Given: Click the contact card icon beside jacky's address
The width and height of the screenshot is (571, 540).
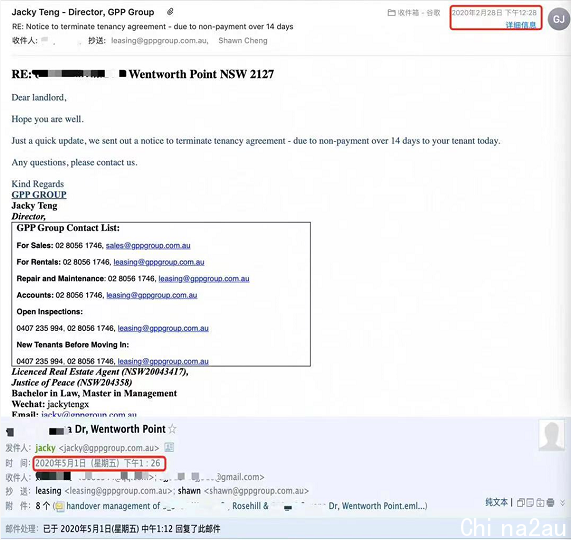Looking at the screenshot, I should 169,447.
